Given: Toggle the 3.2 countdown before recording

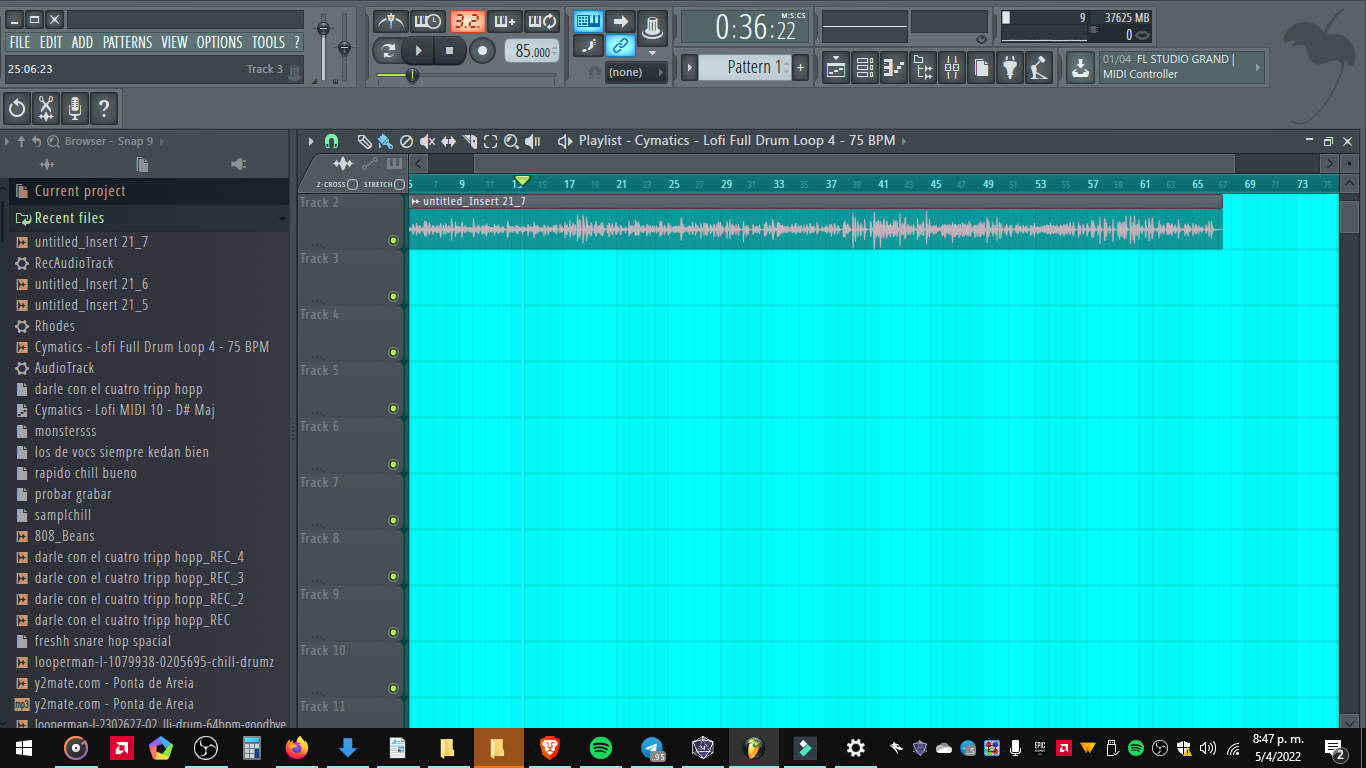Looking at the screenshot, I should pos(466,20).
